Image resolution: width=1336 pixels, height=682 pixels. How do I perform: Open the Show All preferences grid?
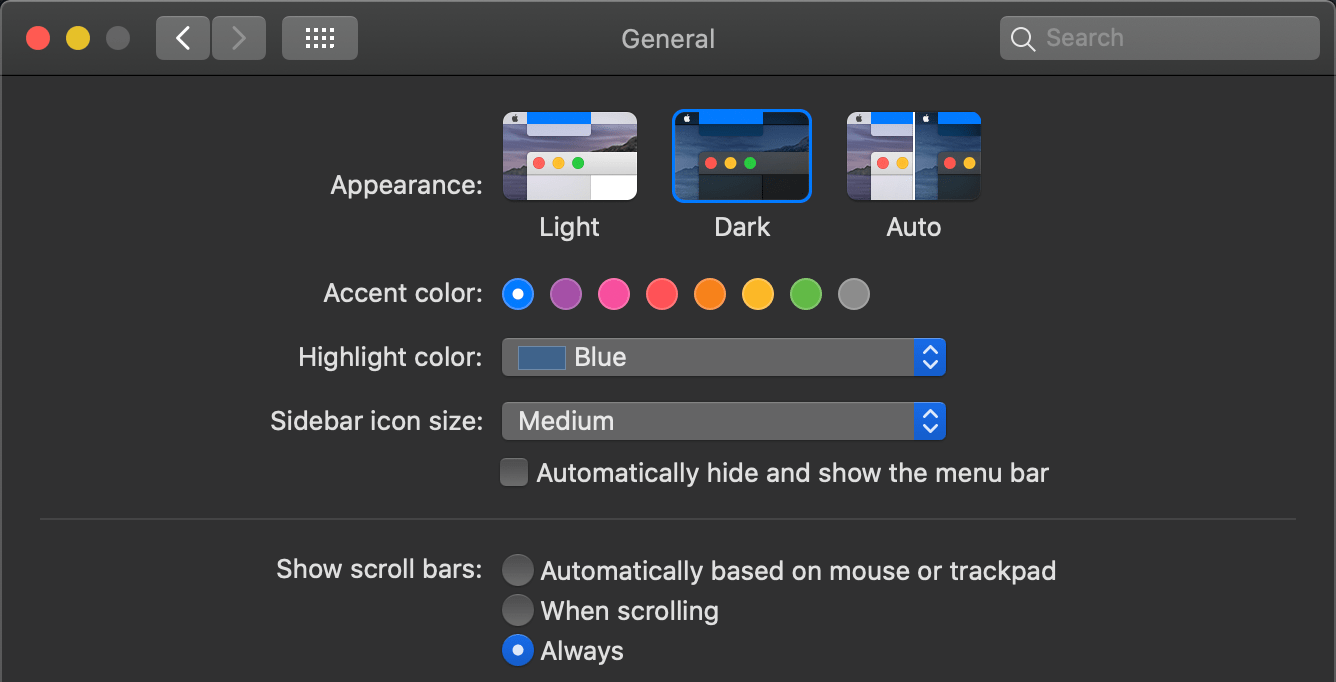[320, 38]
